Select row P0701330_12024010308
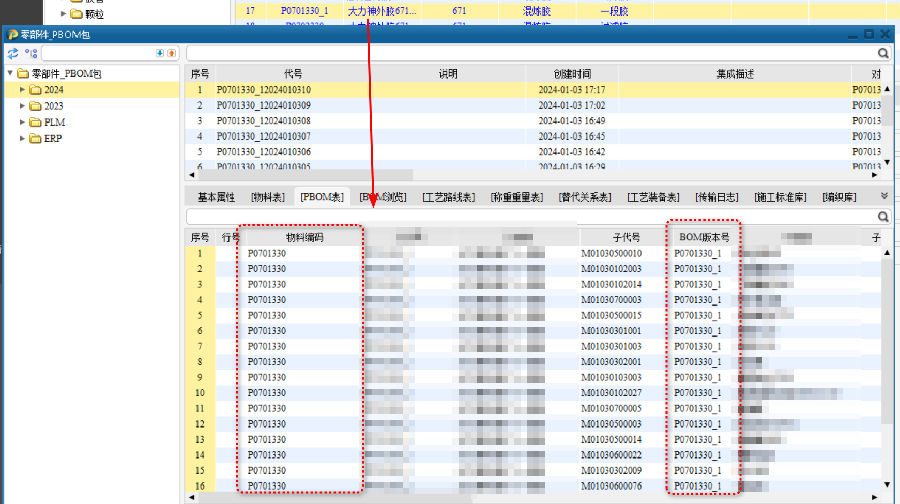Screen dimensions: 900x504 click(x=533, y=121)
